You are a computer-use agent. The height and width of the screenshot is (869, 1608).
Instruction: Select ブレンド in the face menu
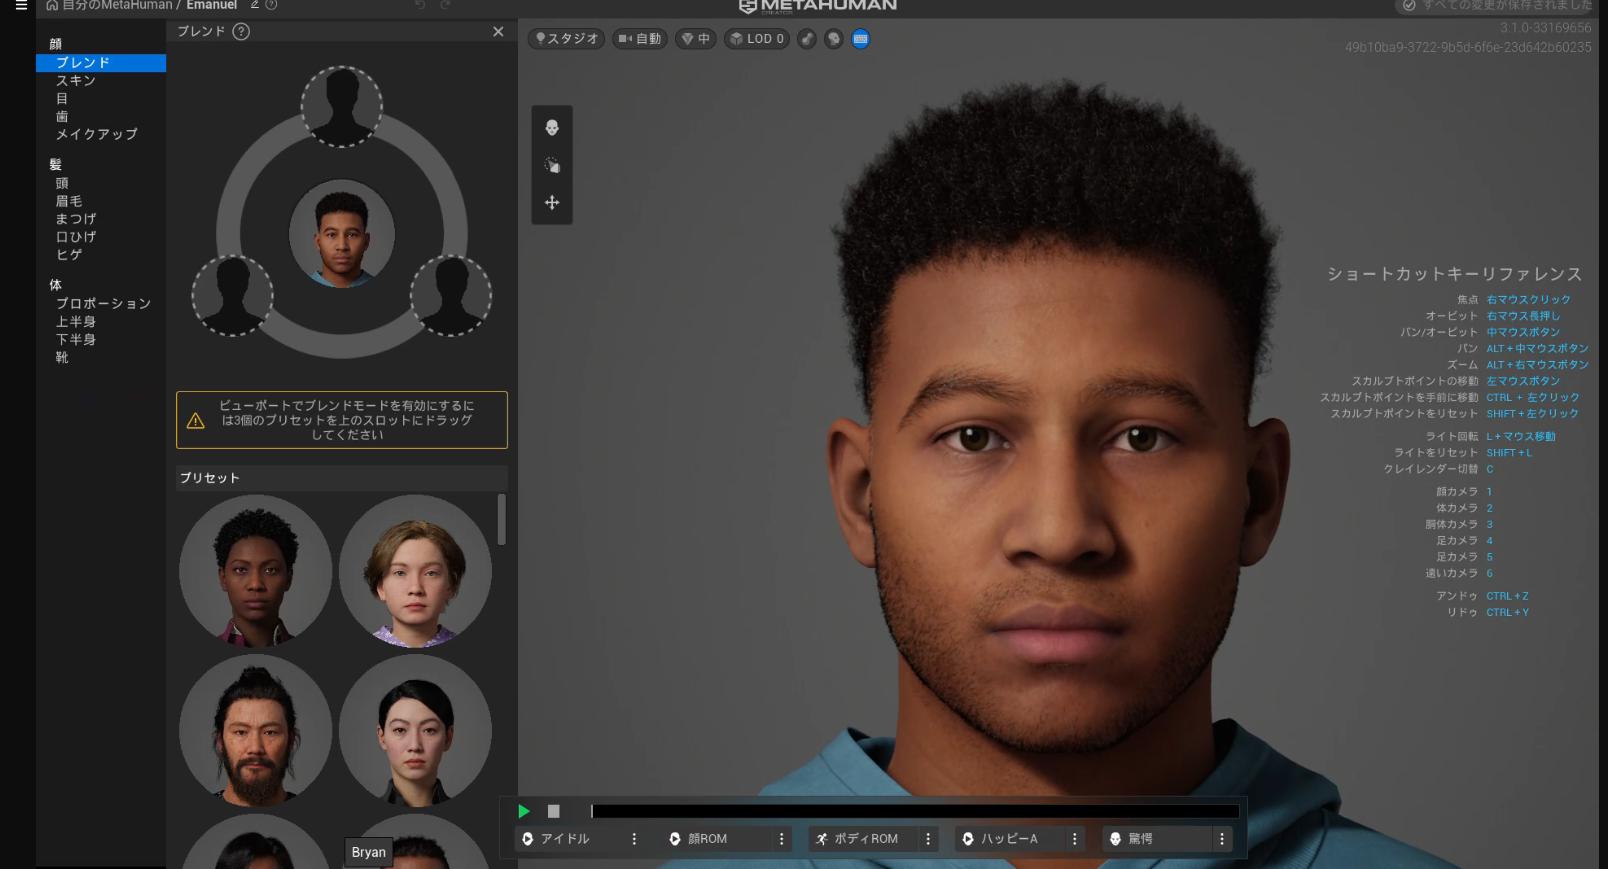101,63
